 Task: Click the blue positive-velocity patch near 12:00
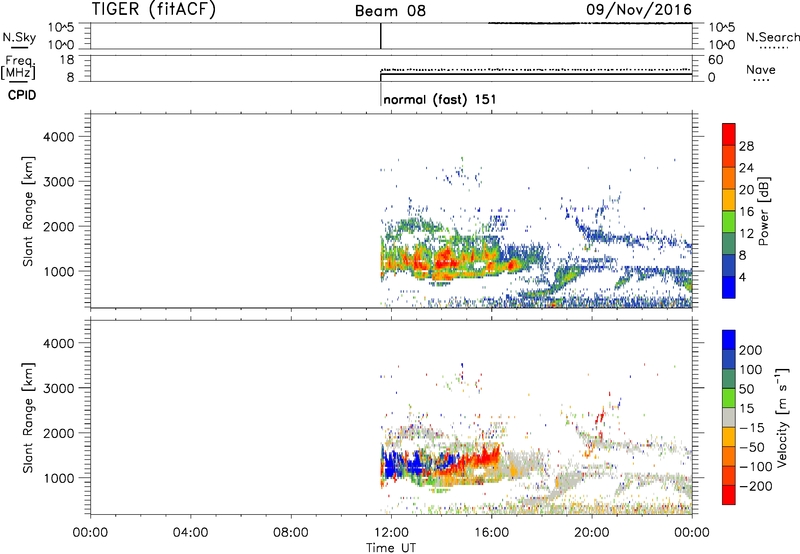pyautogui.click(x=392, y=464)
